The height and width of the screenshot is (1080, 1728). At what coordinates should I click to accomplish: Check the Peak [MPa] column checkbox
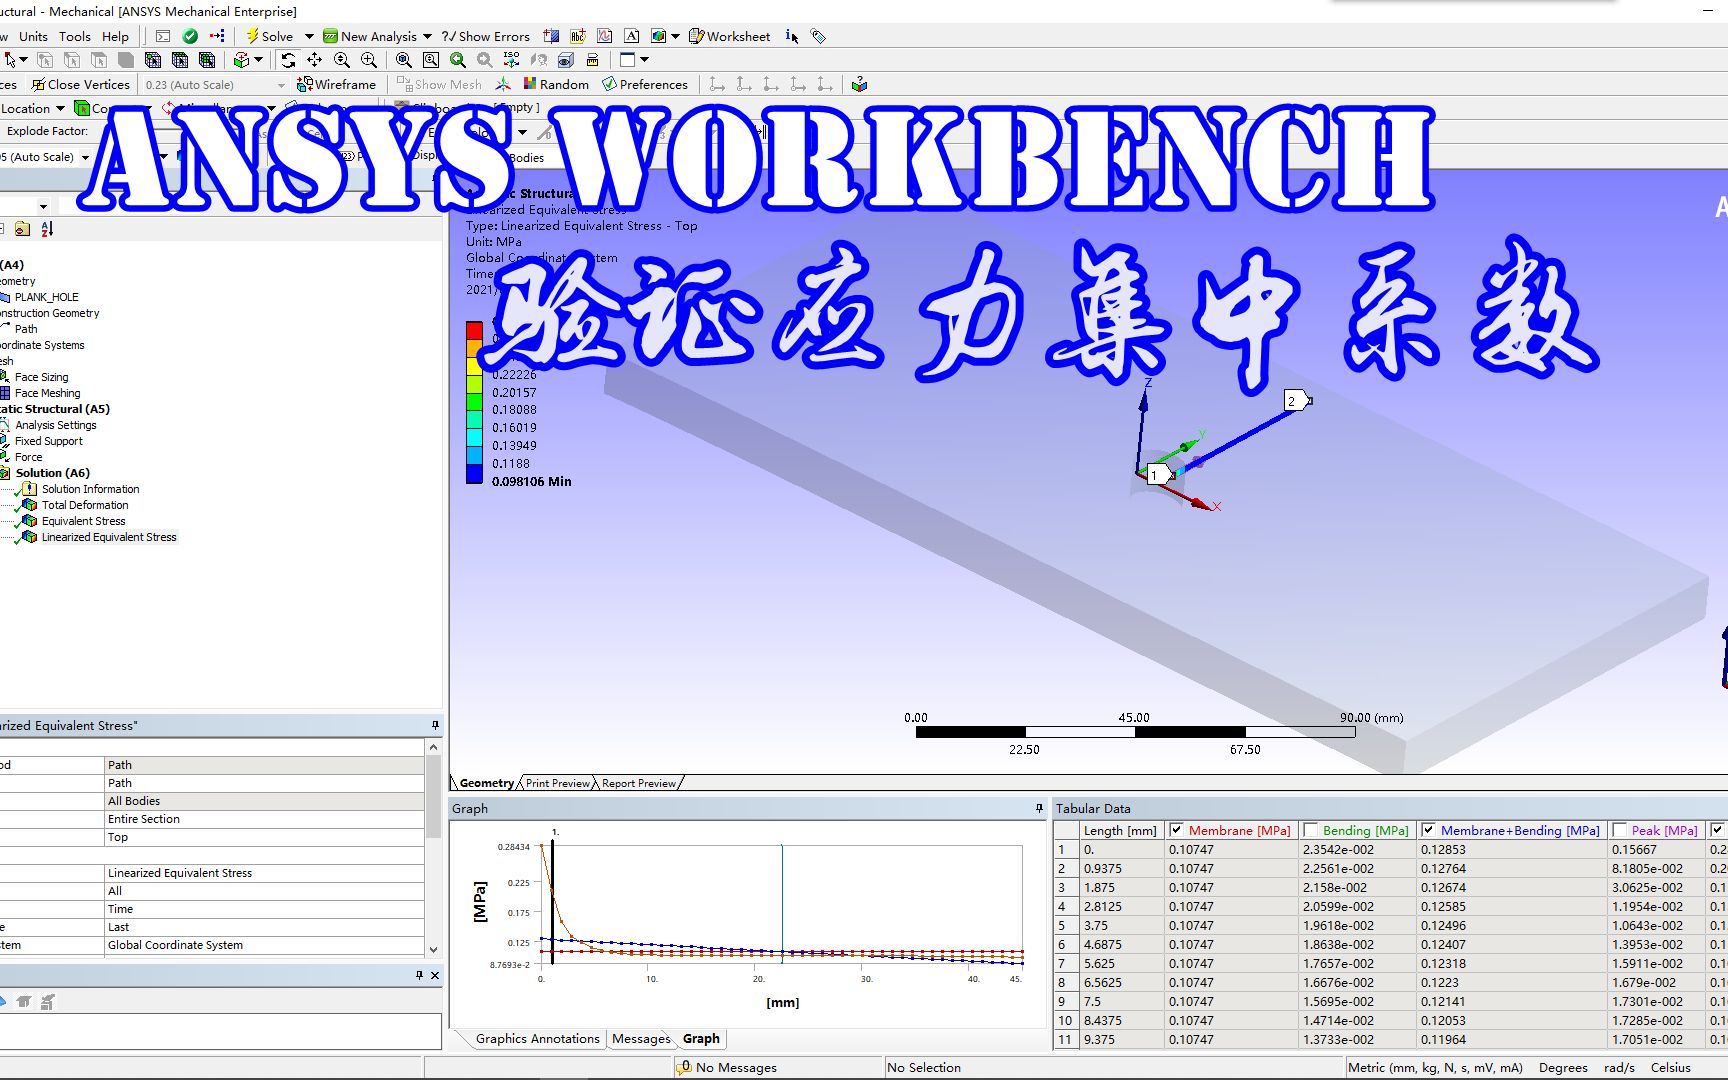(1619, 830)
